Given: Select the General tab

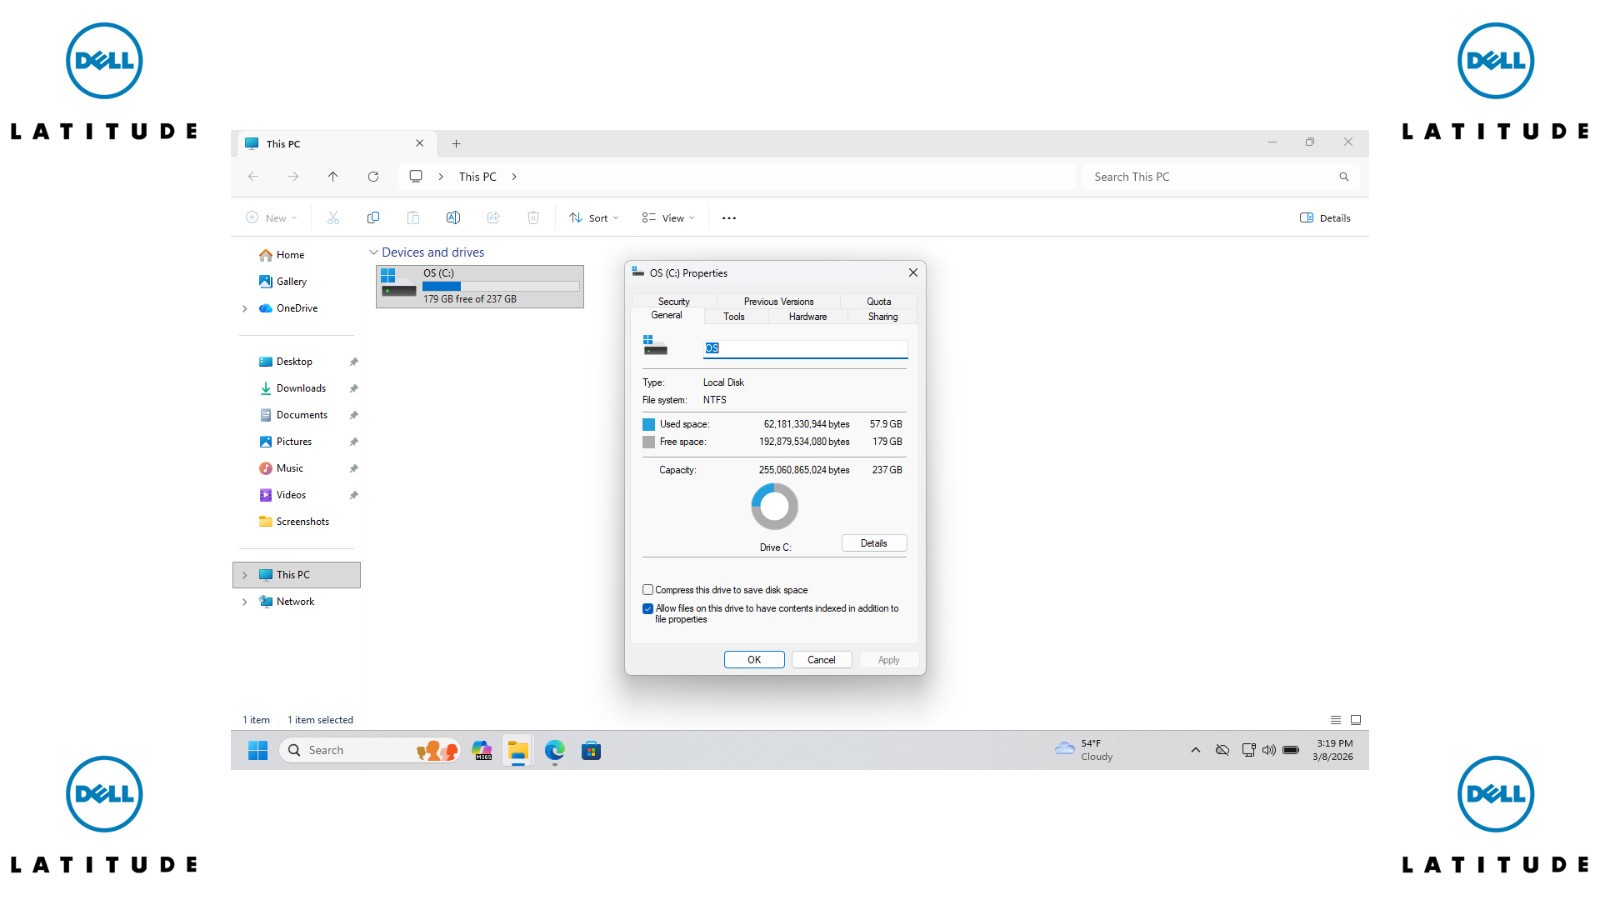Looking at the screenshot, I should click(667, 316).
